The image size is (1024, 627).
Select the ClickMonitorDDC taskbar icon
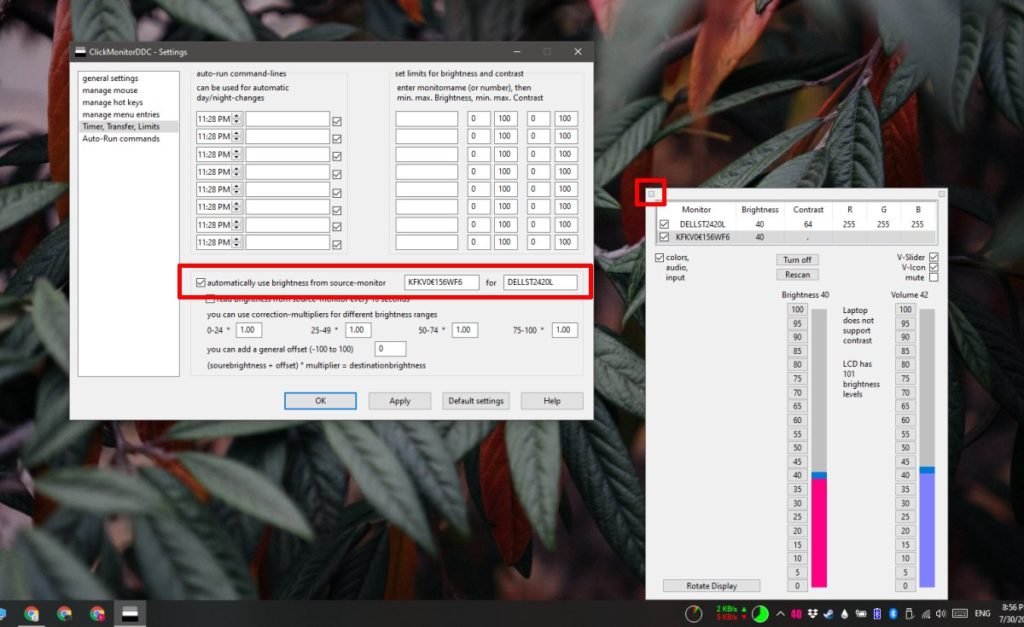point(128,613)
